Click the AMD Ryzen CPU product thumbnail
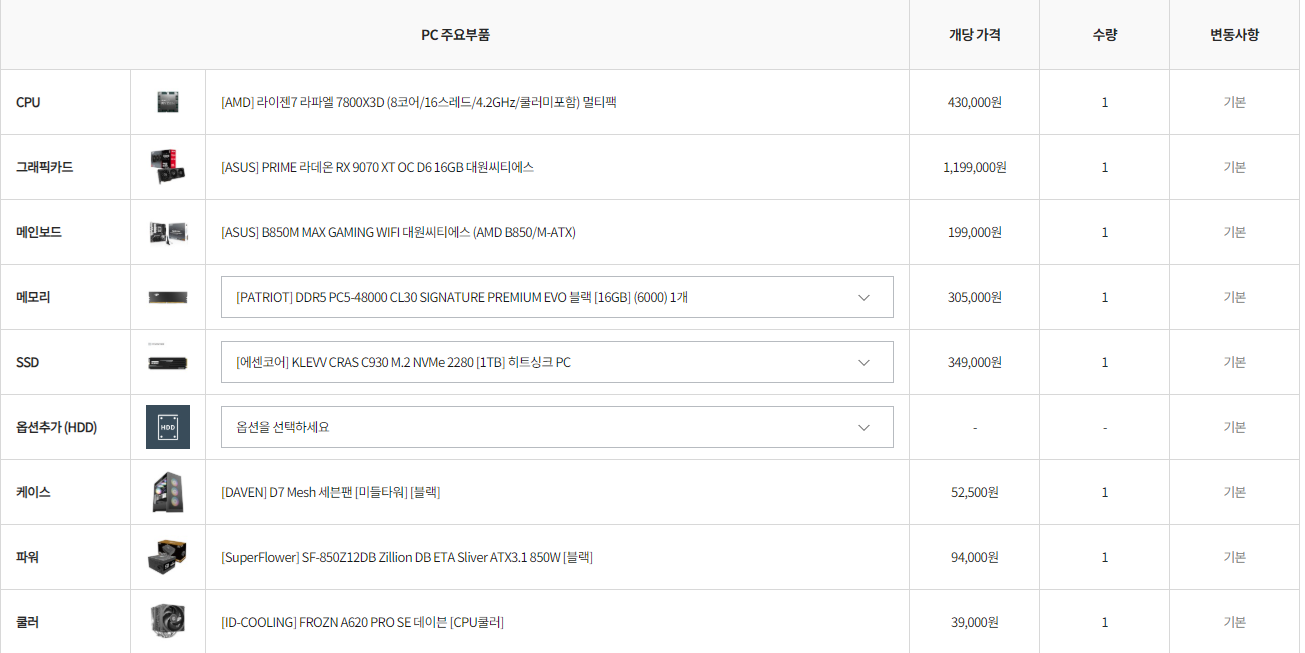 [167, 102]
